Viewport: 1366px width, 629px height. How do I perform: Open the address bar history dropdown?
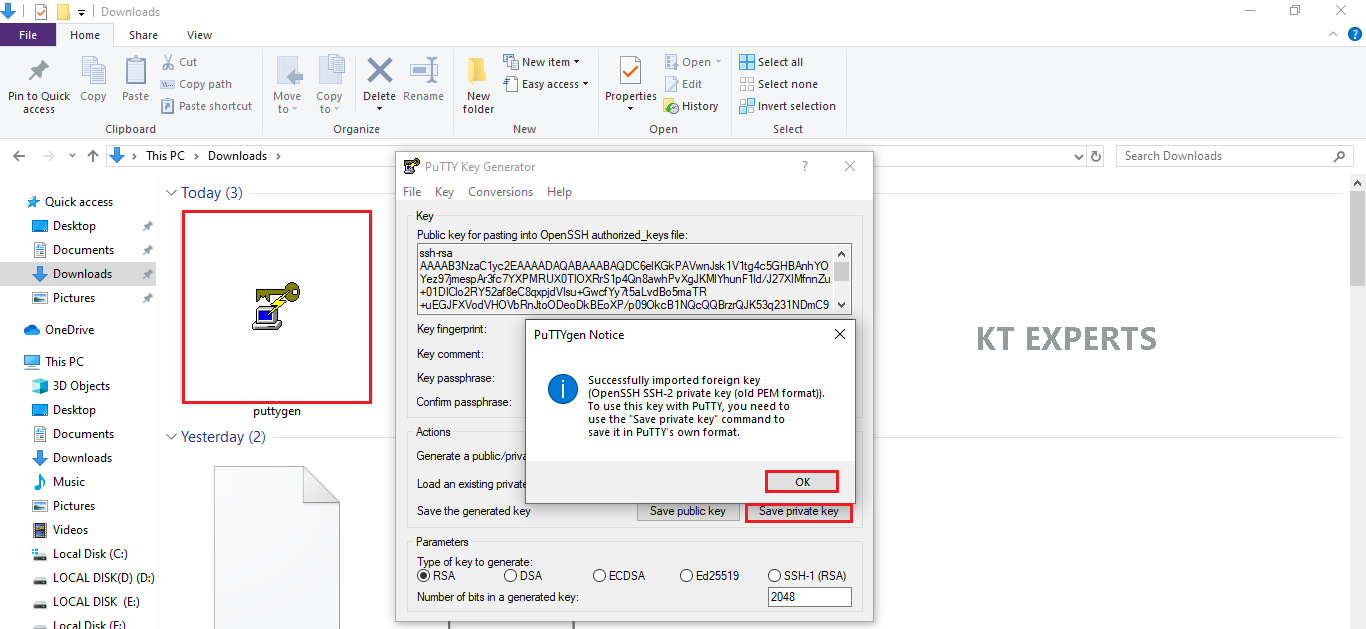pyautogui.click(x=1077, y=156)
